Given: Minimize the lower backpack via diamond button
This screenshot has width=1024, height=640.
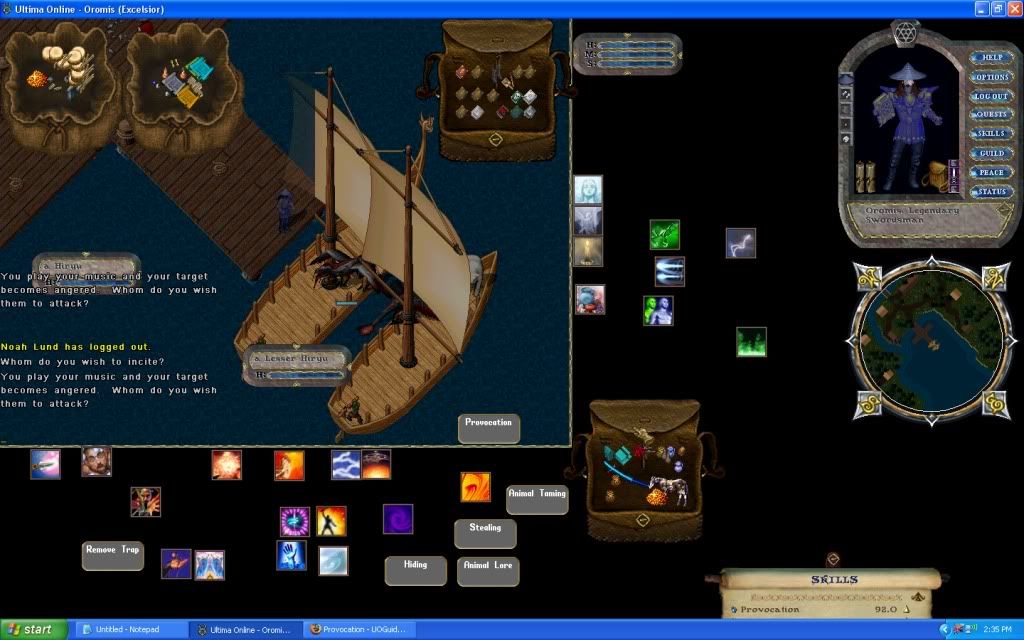Looking at the screenshot, I should pyautogui.click(x=643, y=520).
